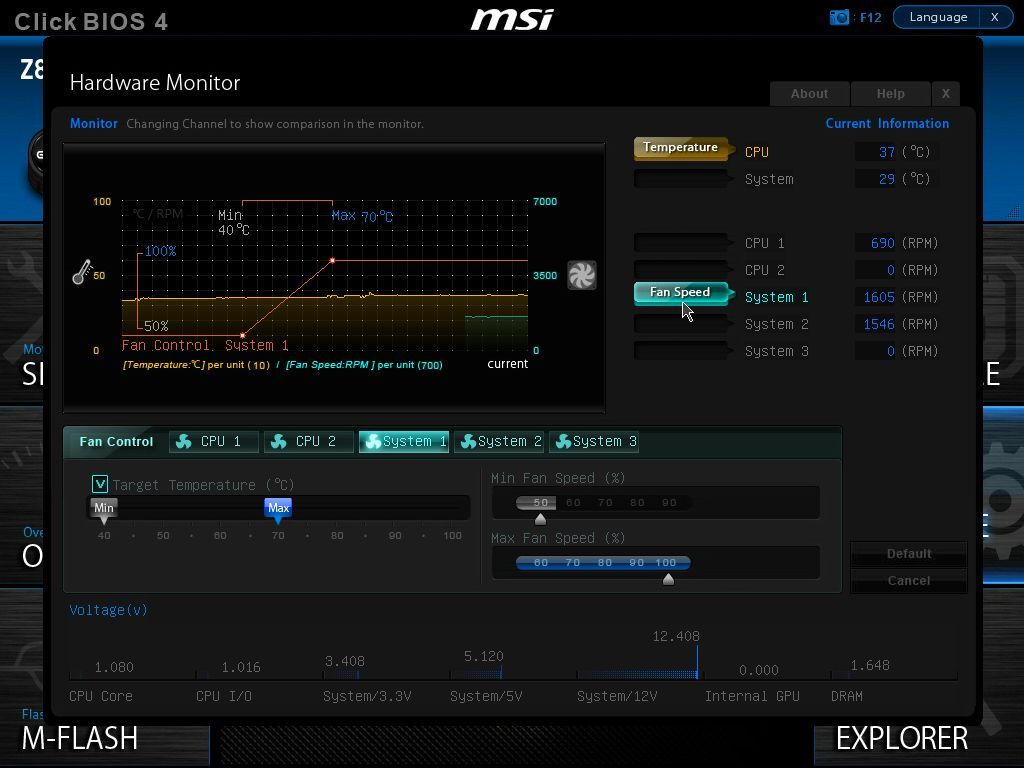Viewport: 1024px width, 768px height.
Task: Toggle Fan Speed channel for System 1
Action: point(682,293)
